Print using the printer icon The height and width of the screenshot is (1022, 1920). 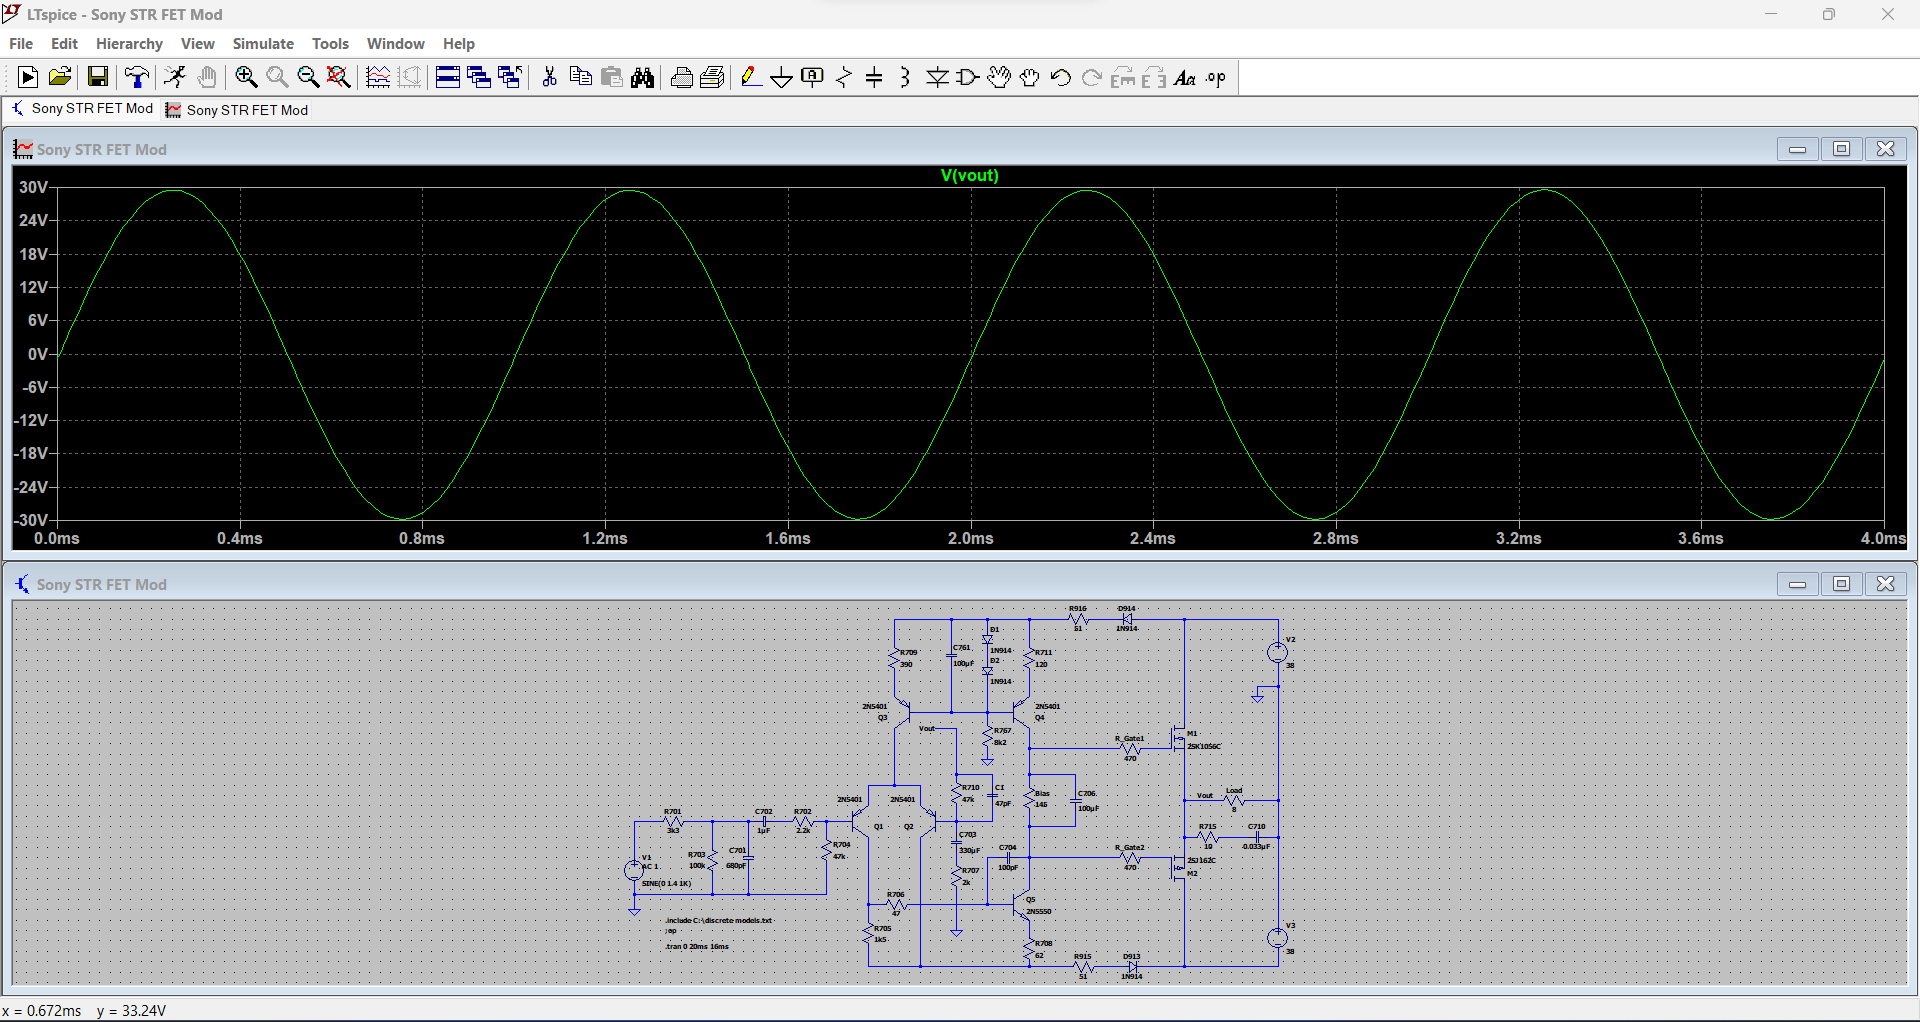682,77
